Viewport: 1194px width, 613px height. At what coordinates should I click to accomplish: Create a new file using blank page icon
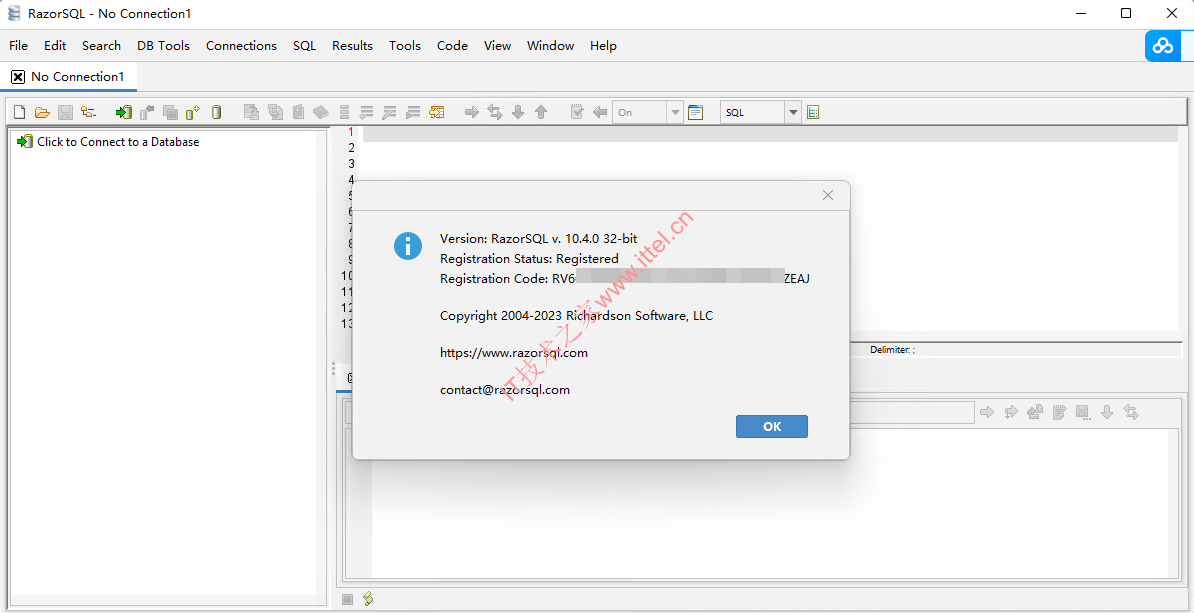click(20, 113)
